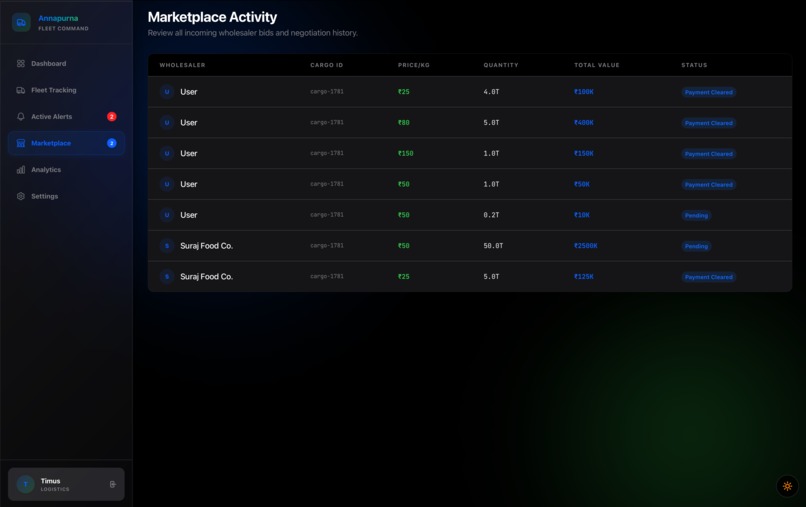The height and width of the screenshot is (507, 806).
Task: Click the 4.0T quantity cell
Action: coord(491,92)
